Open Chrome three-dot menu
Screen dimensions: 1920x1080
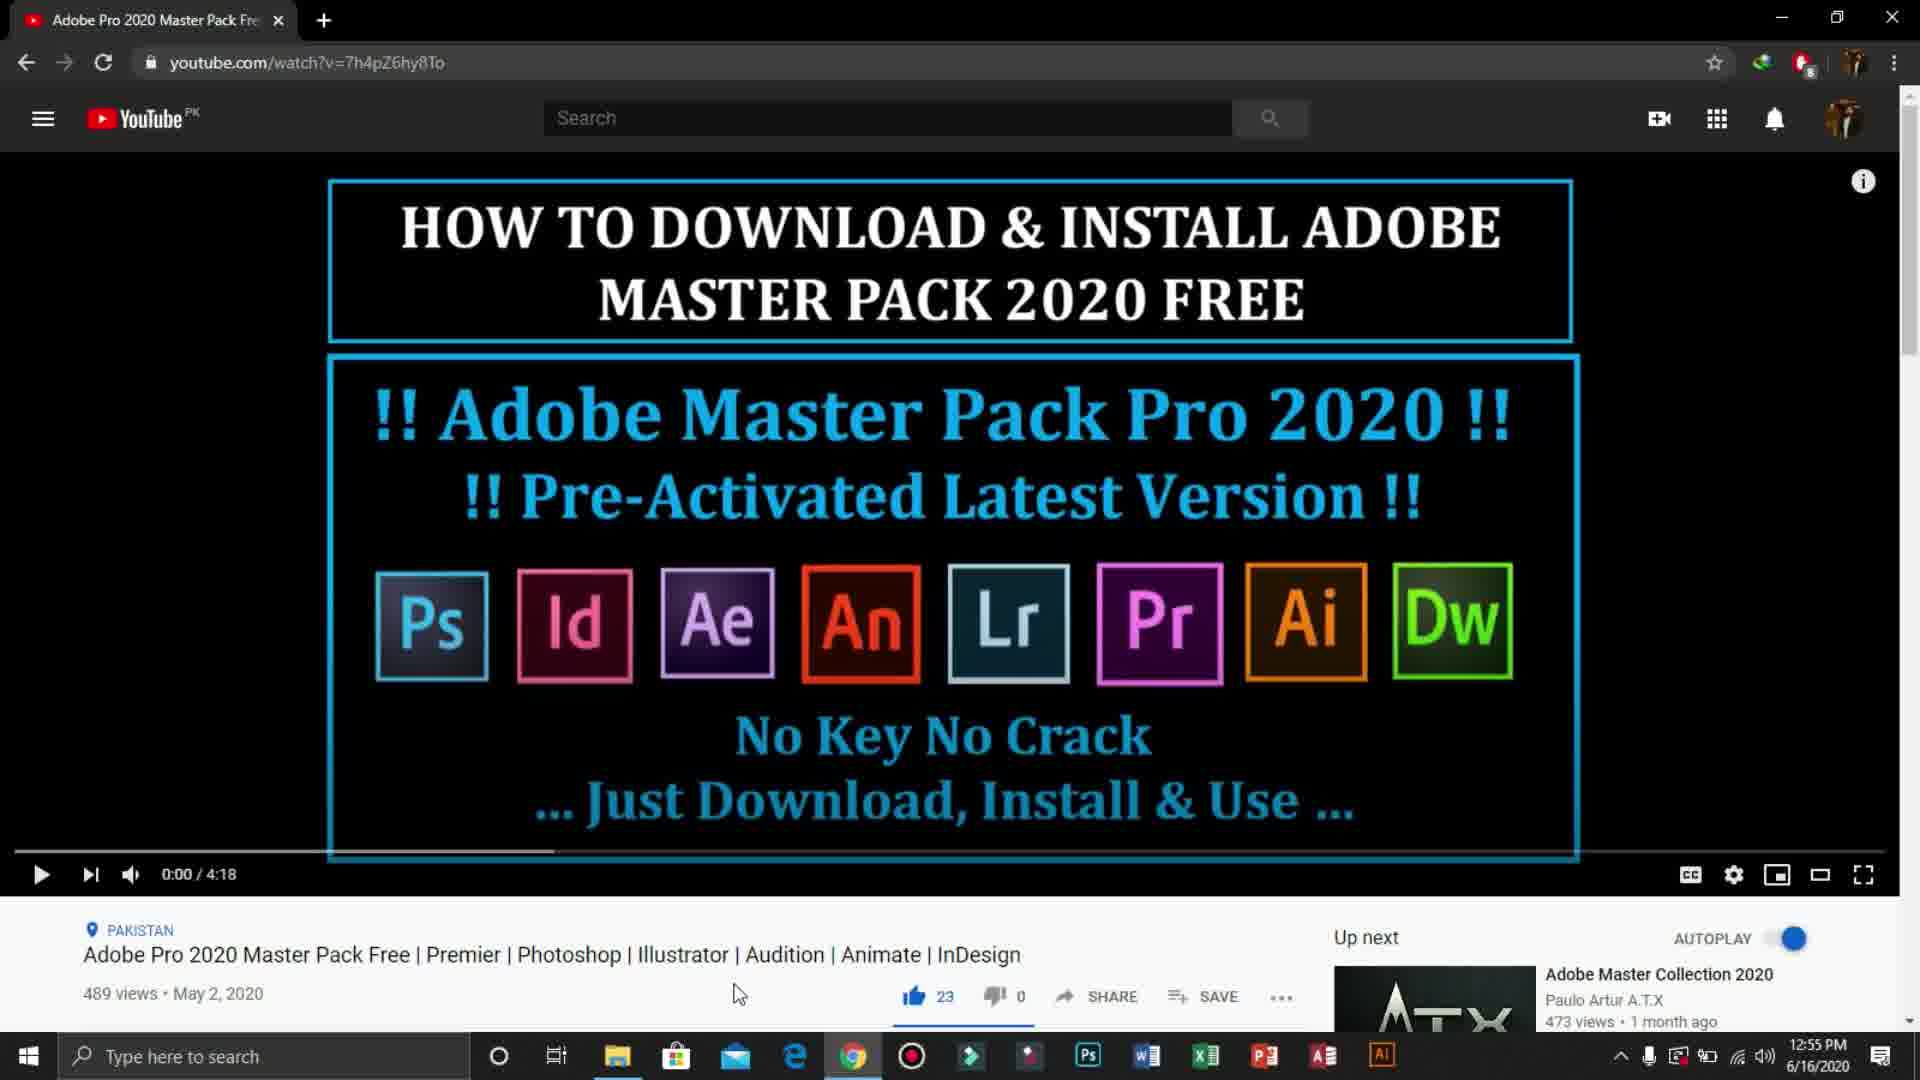pos(1894,63)
